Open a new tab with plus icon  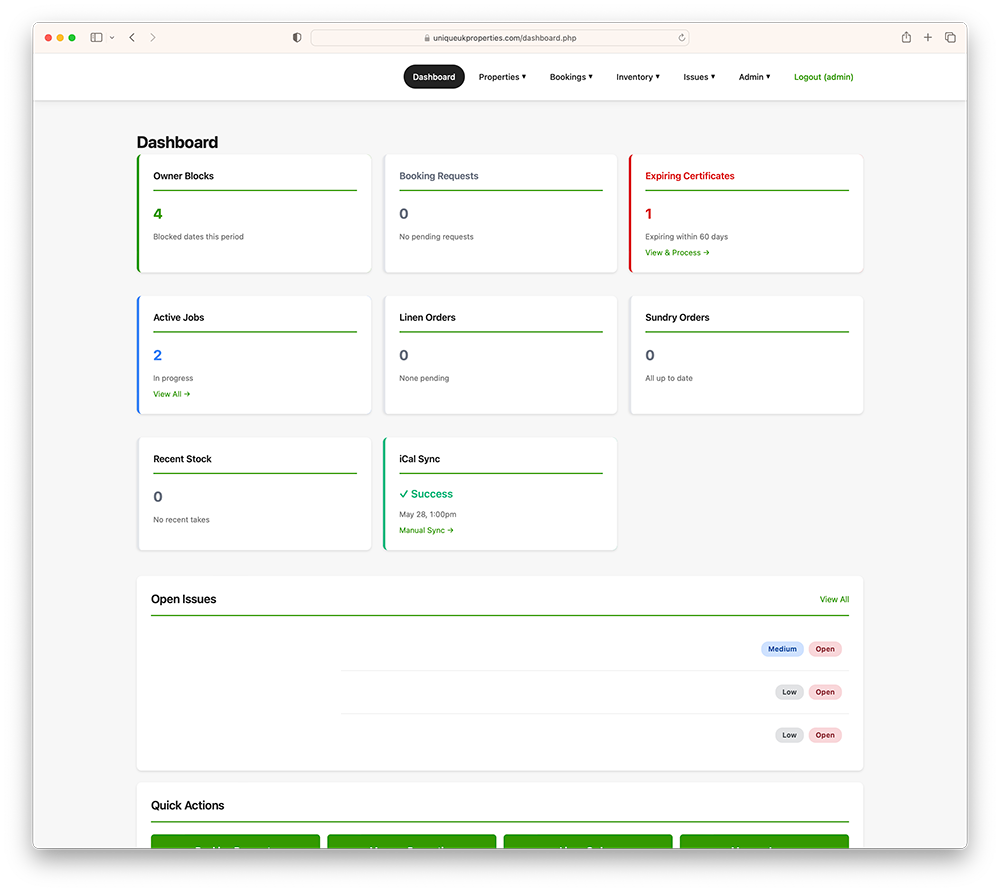[x=928, y=38]
